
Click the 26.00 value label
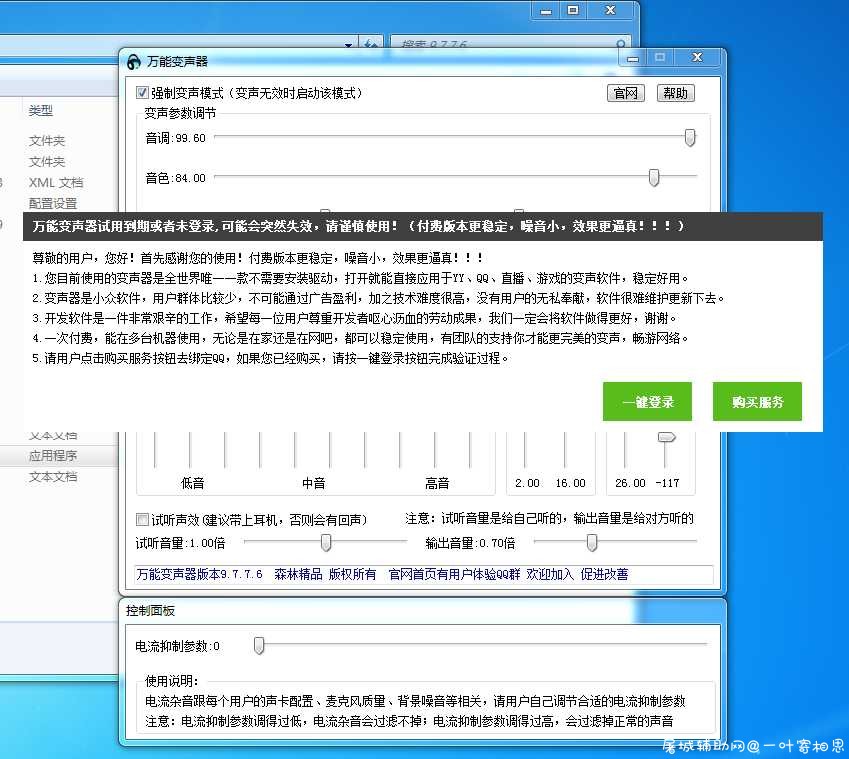630,483
